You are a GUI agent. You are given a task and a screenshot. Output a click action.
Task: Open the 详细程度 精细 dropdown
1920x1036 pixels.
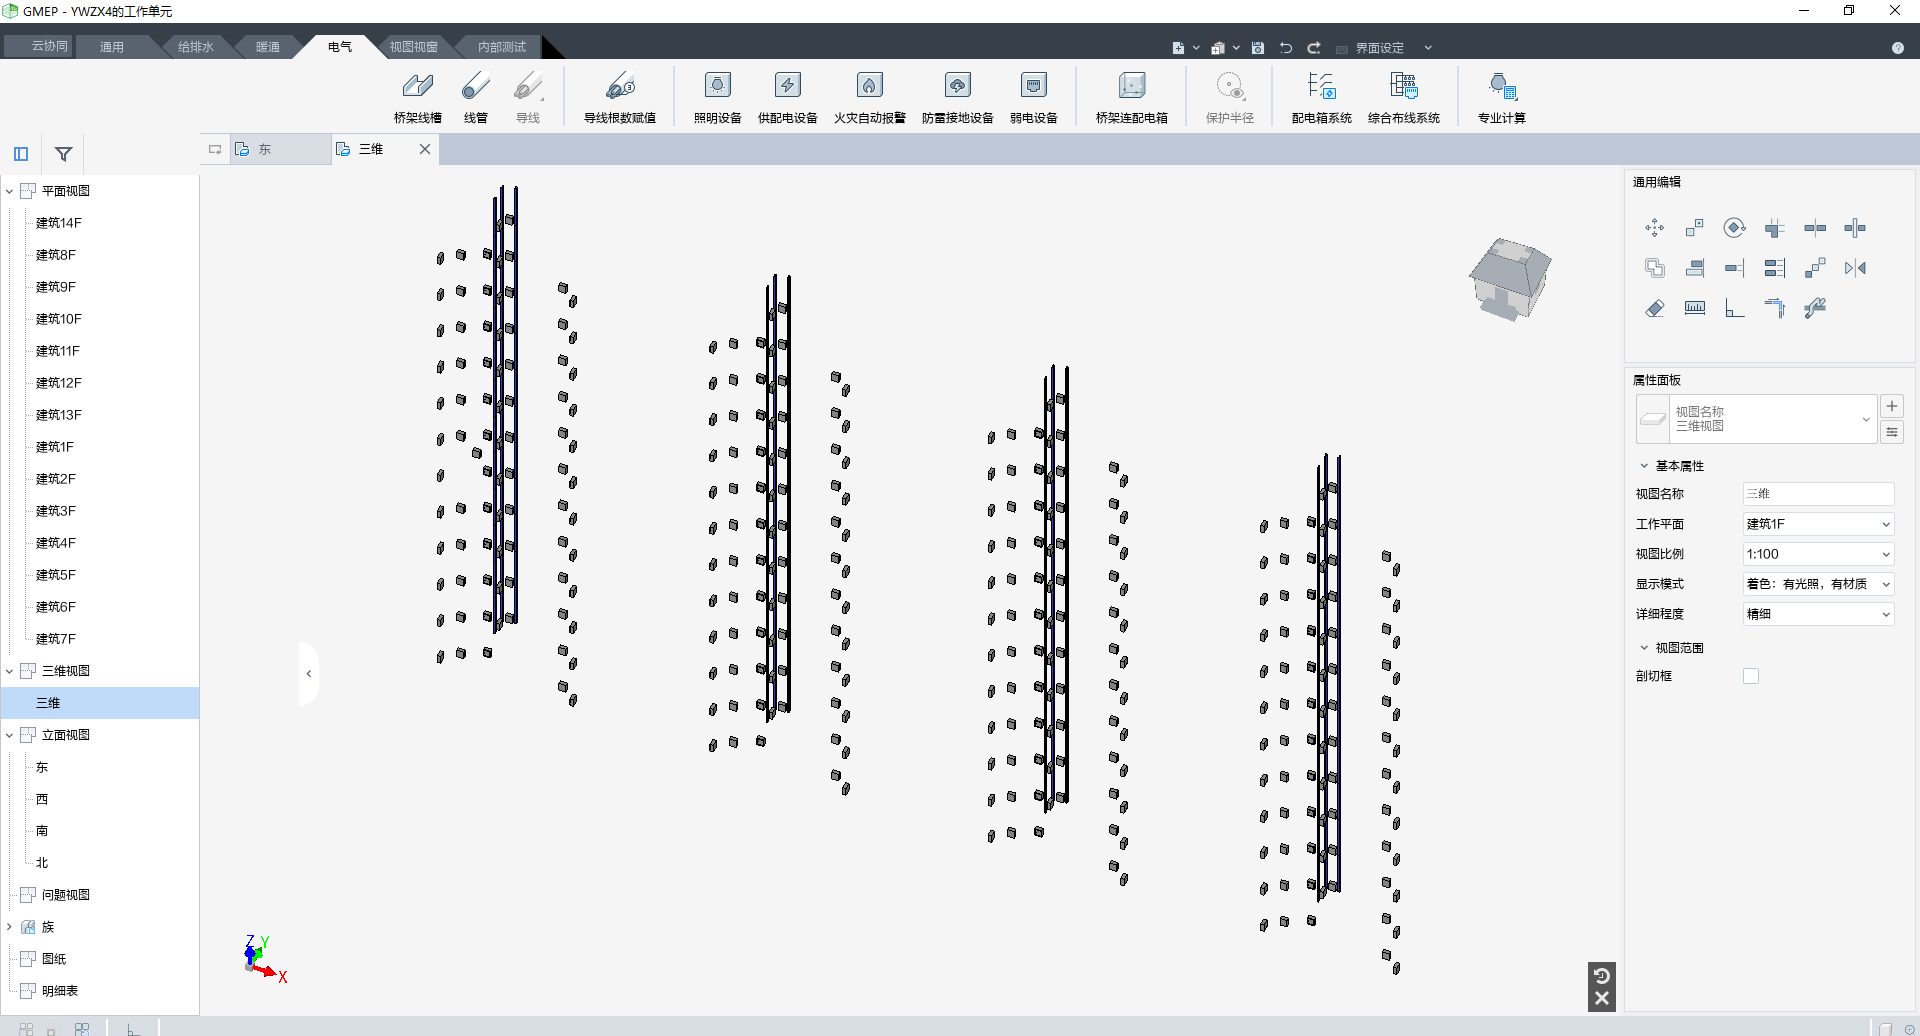pyautogui.click(x=1818, y=614)
